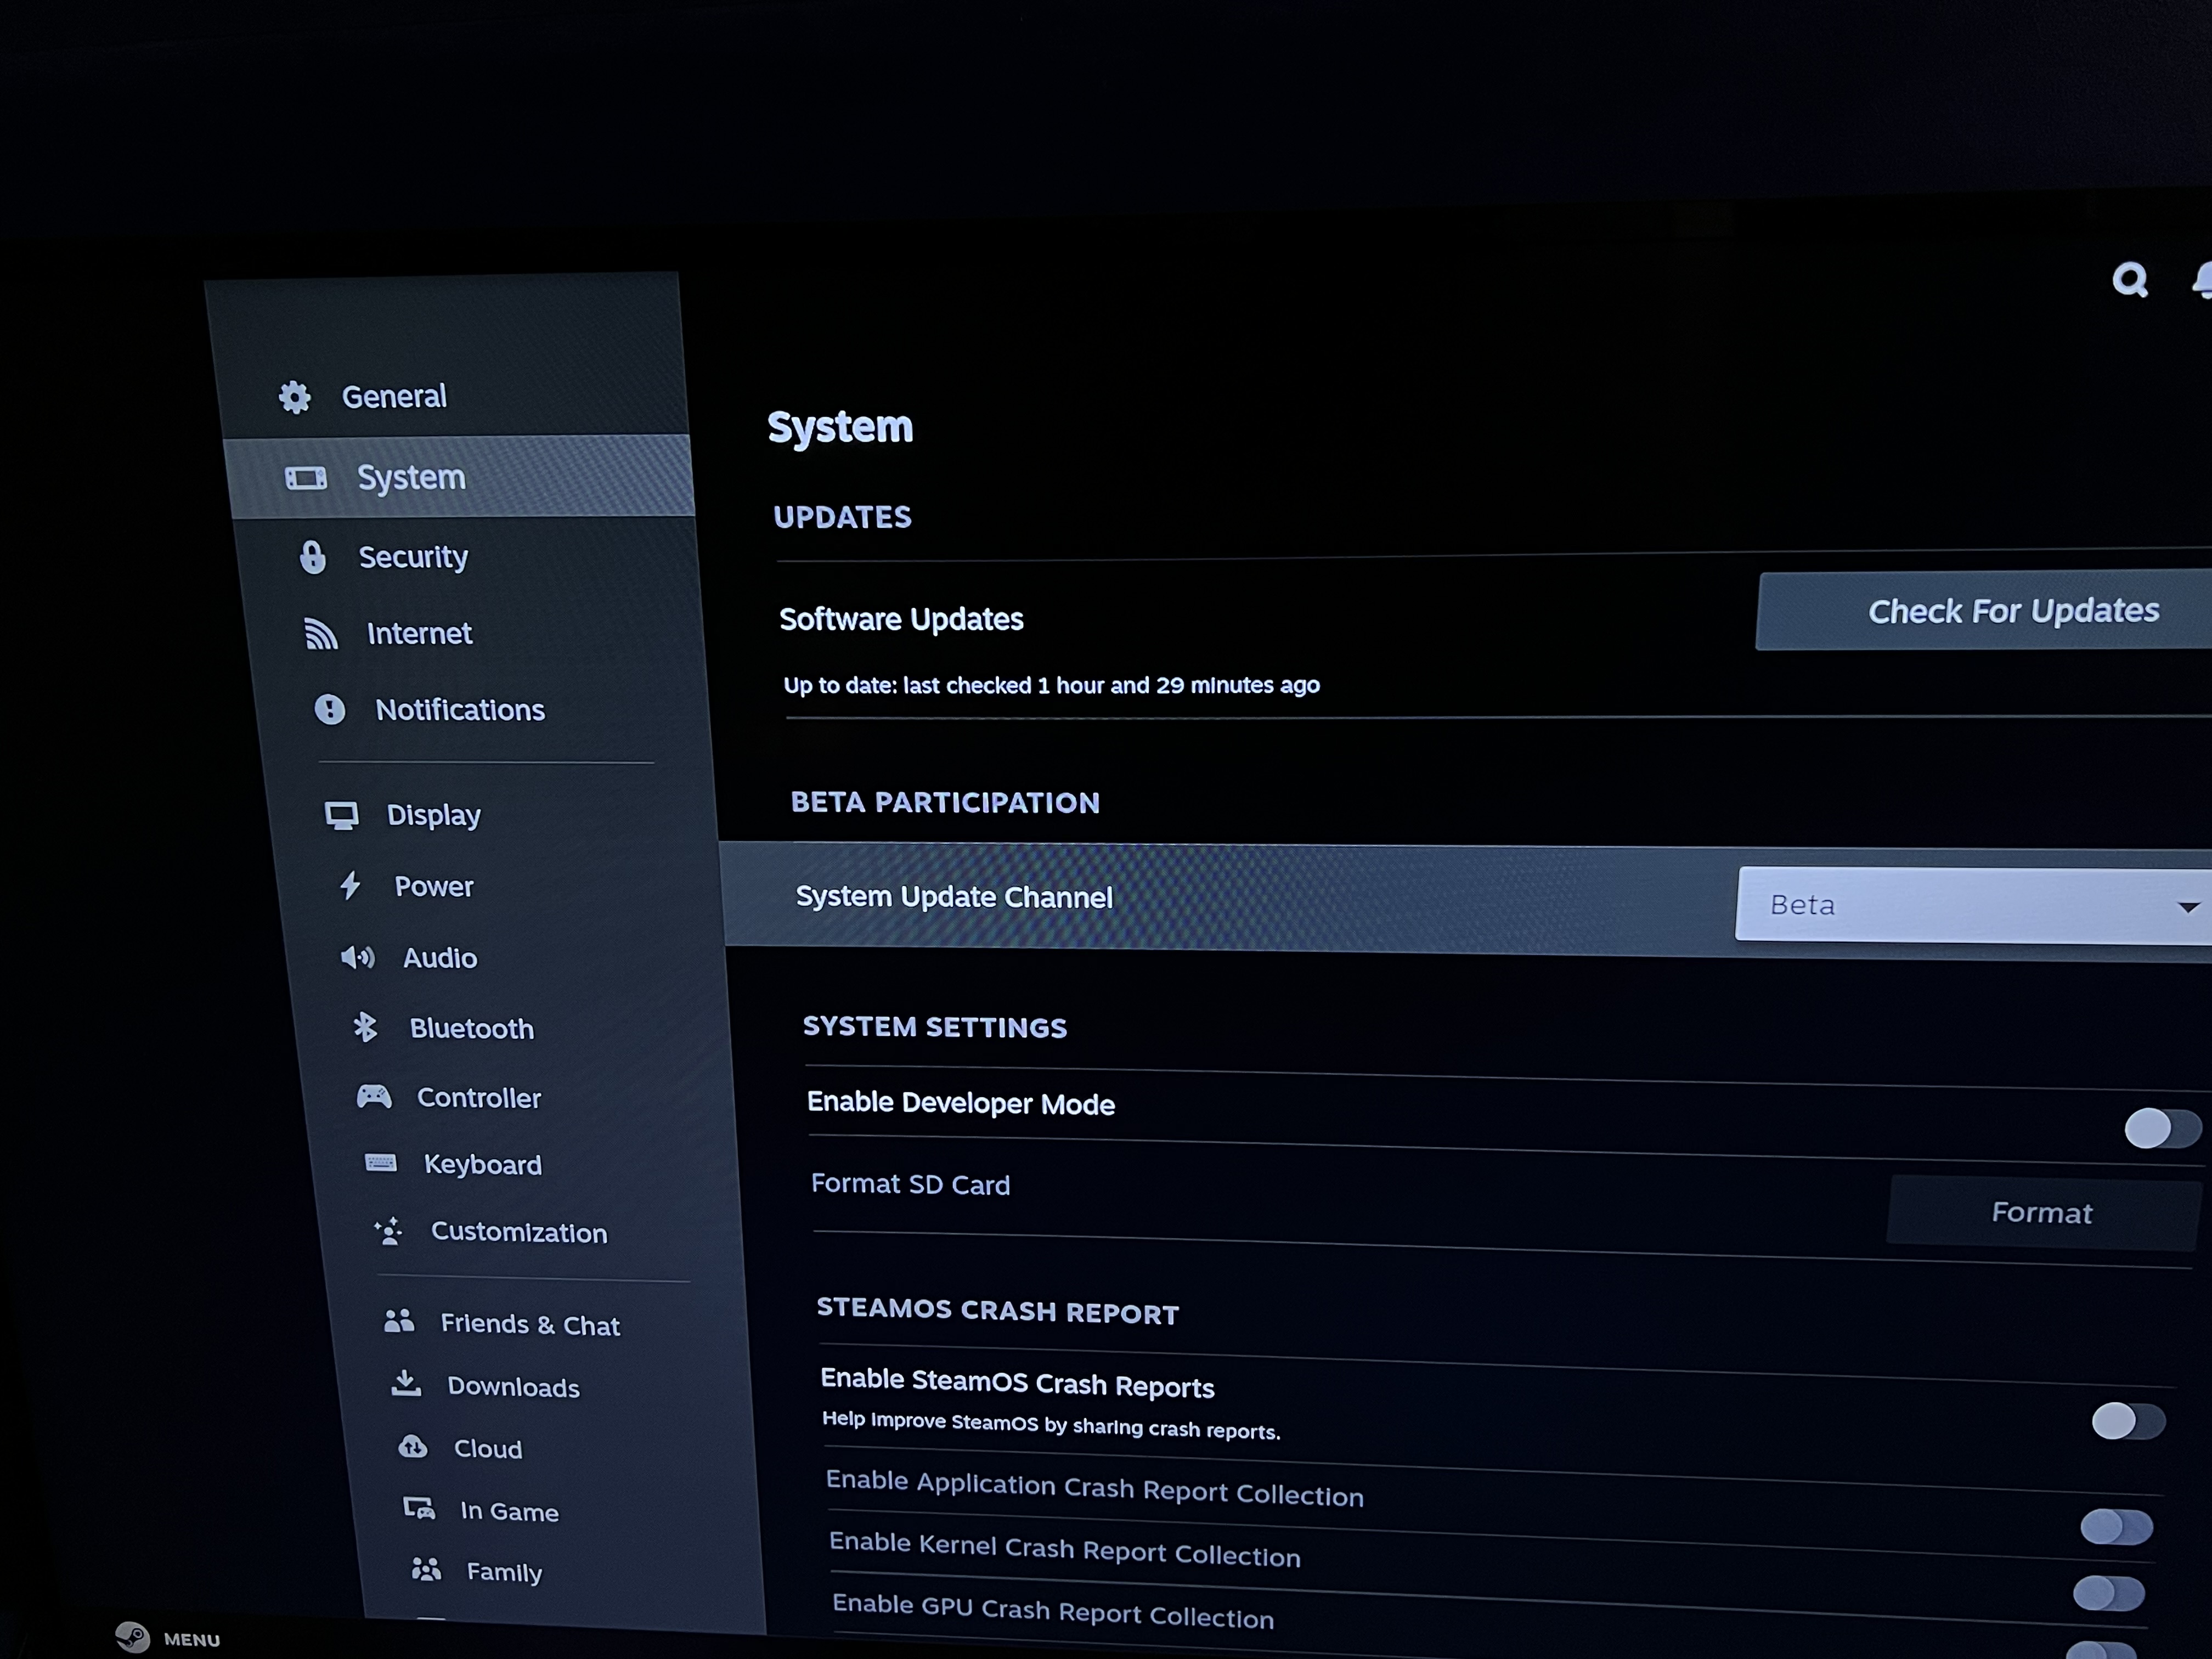Click the Audio speaker icon

click(357, 957)
